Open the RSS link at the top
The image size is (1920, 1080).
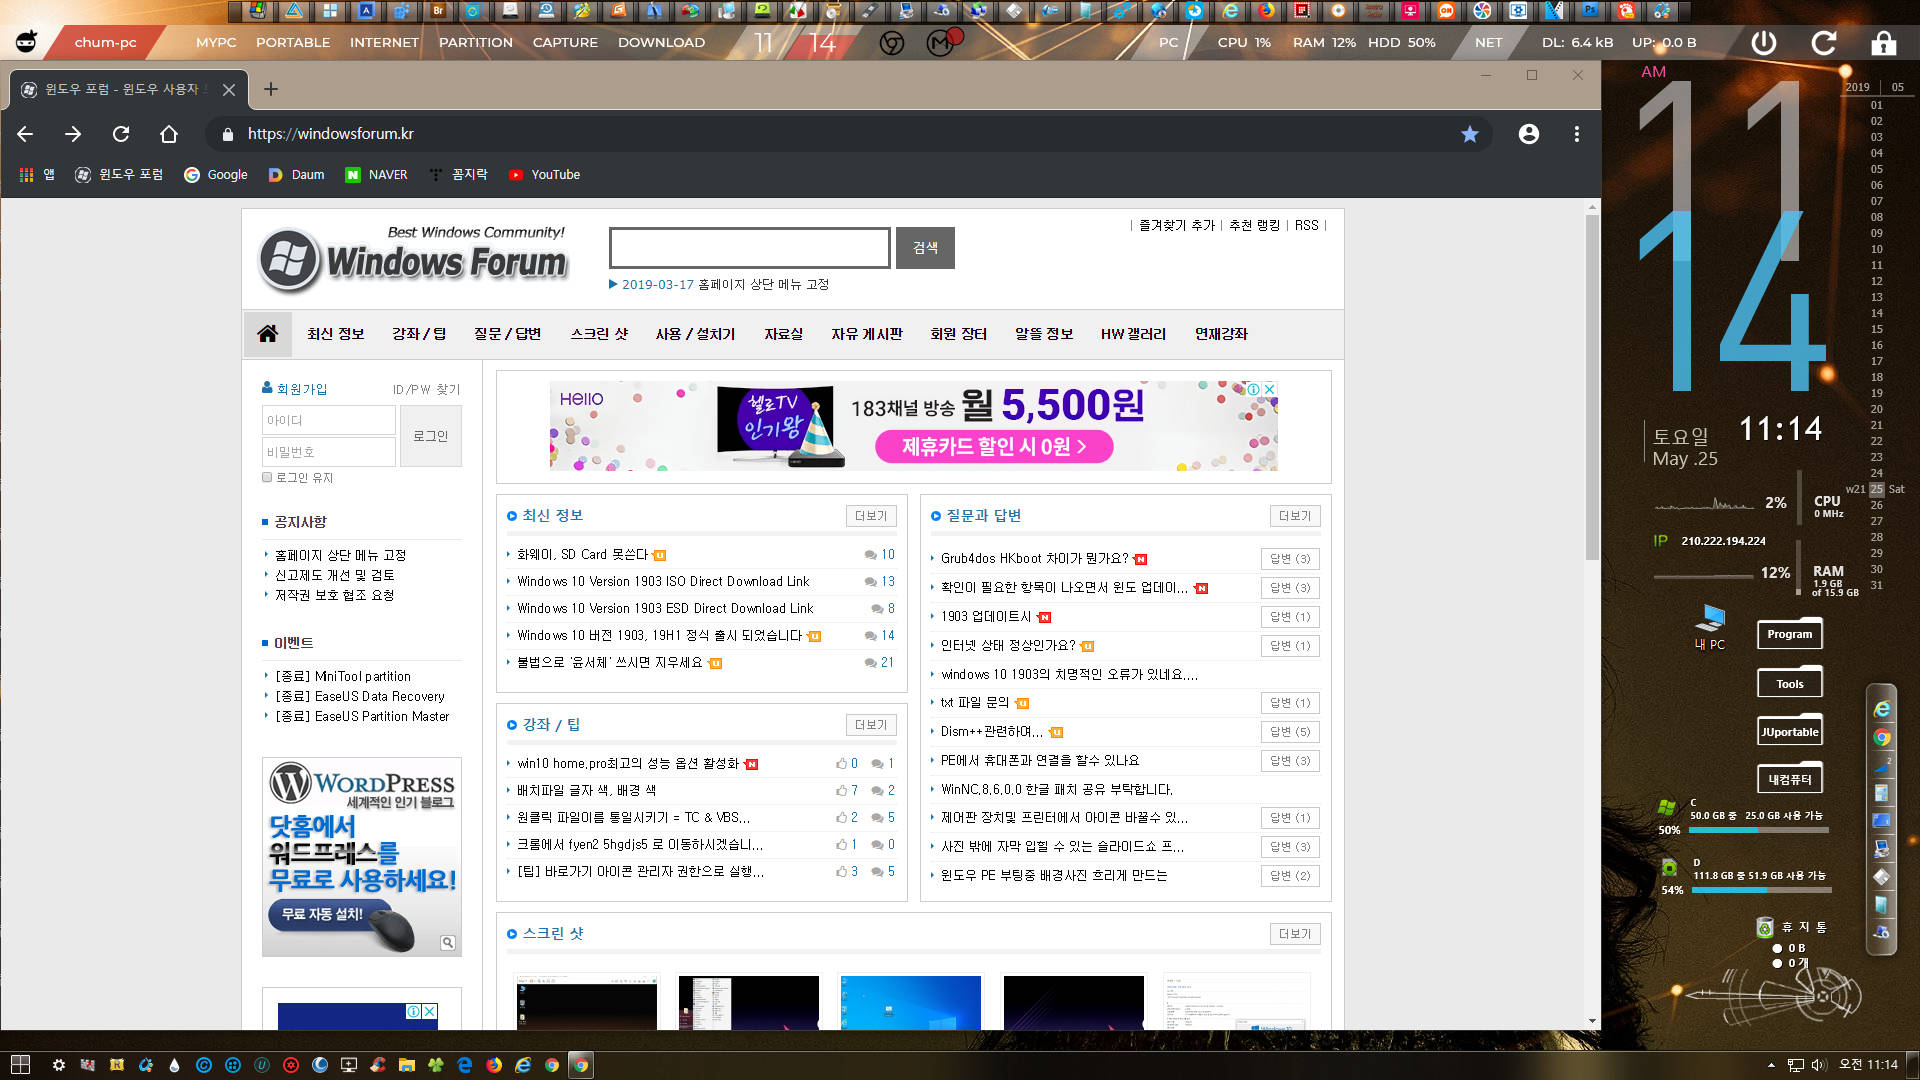(x=1306, y=225)
